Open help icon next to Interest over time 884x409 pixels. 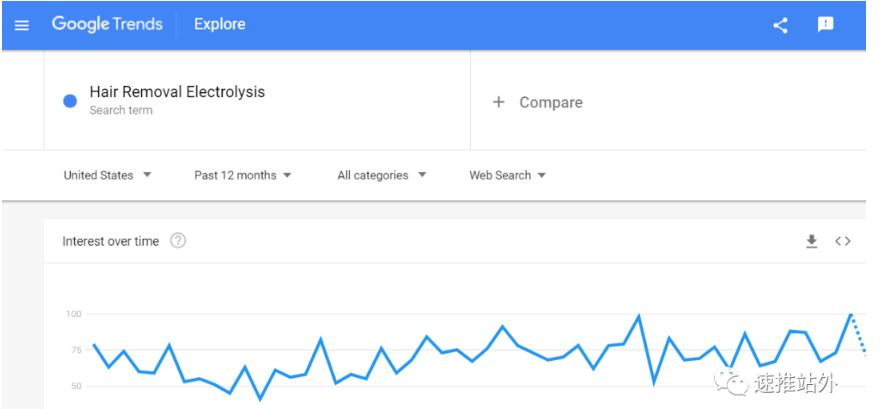(178, 241)
